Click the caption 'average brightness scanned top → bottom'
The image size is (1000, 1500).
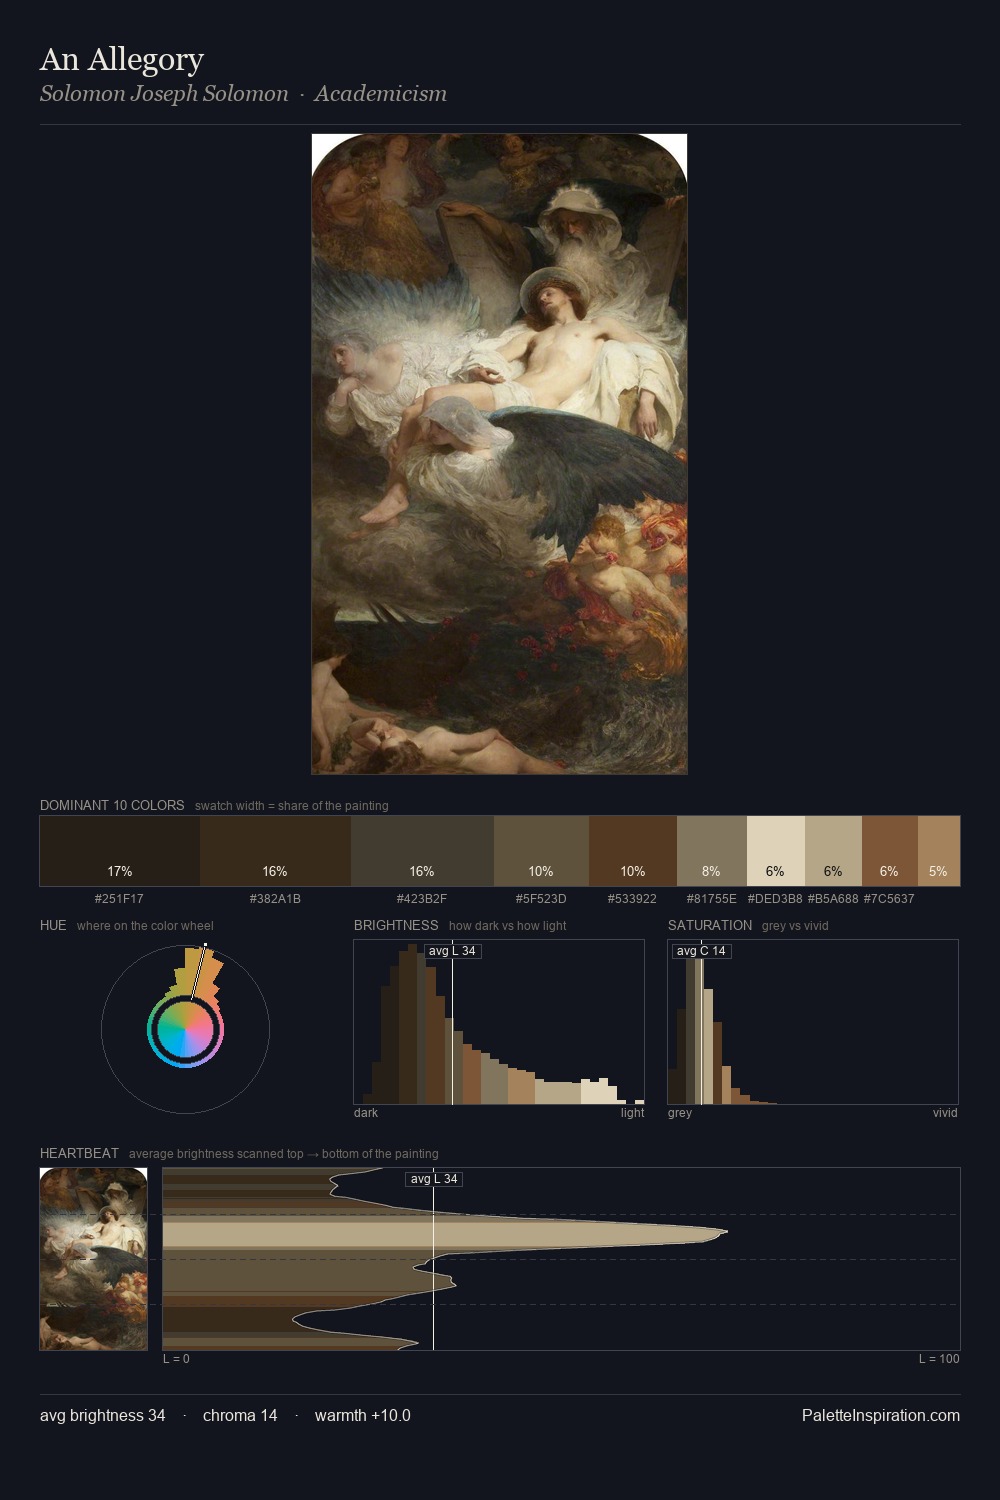284,1154
